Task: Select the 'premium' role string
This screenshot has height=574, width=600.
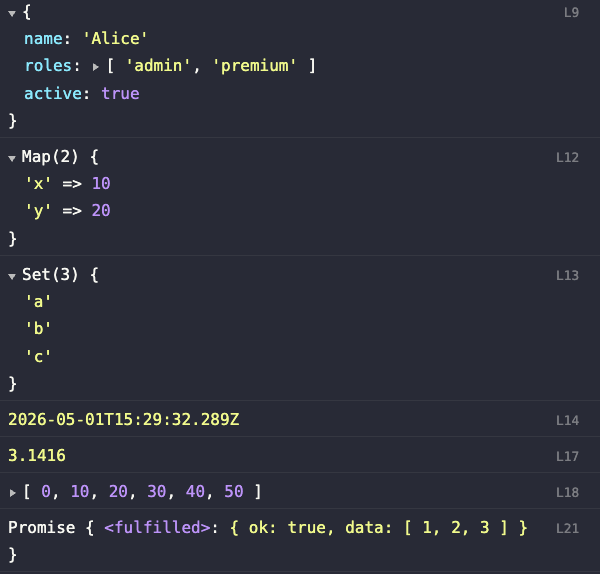Action: [254, 66]
